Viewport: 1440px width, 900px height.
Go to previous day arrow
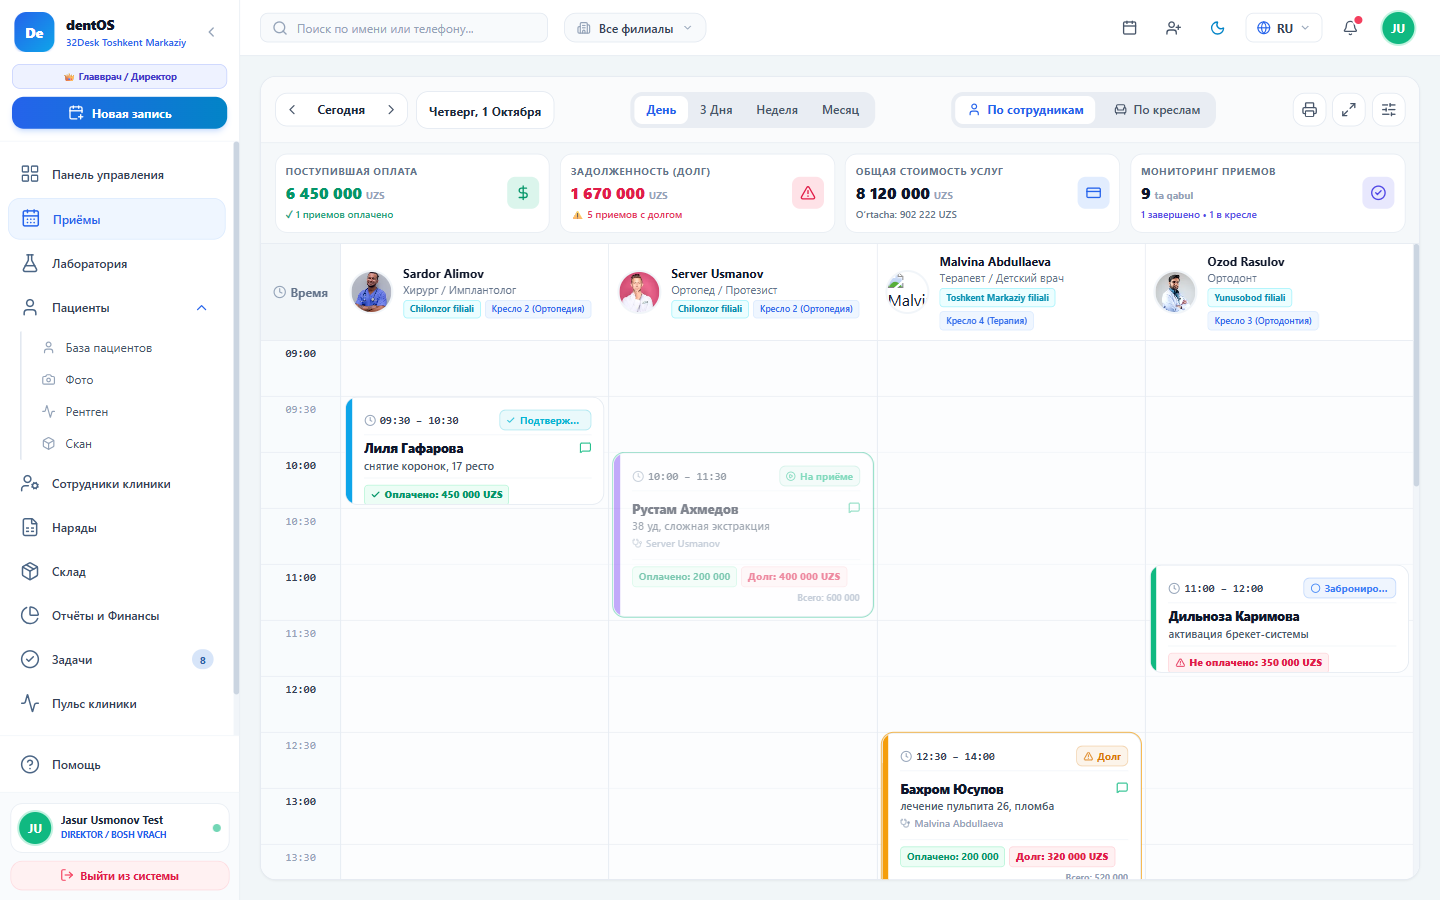(292, 110)
